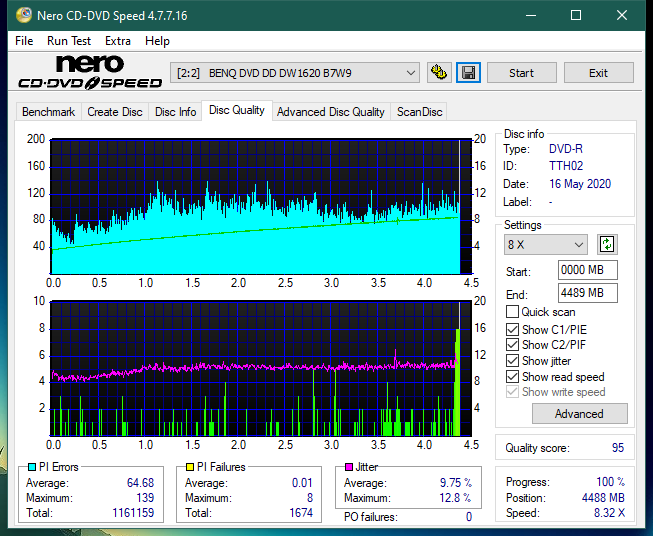Open the Extra menu

pos(118,41)
